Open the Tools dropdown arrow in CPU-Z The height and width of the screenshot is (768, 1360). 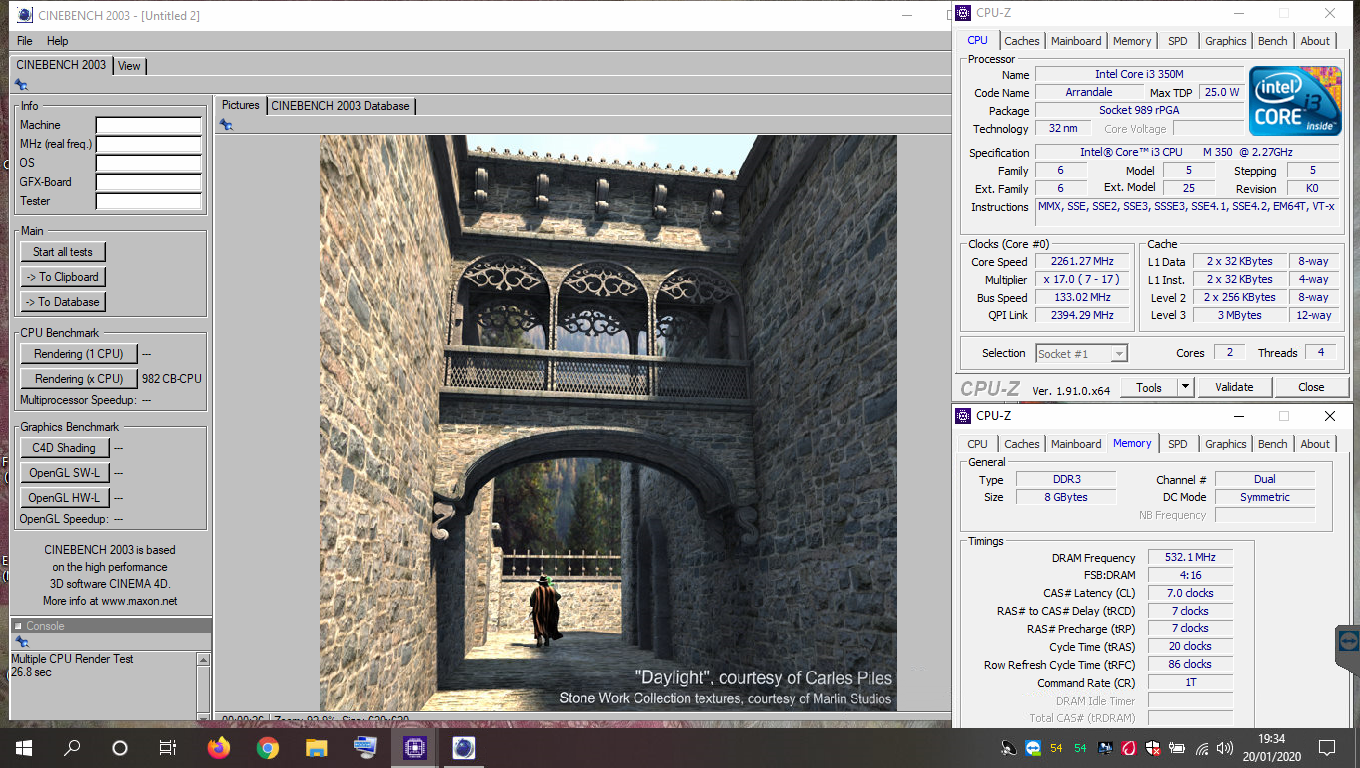pos(1185,387)
